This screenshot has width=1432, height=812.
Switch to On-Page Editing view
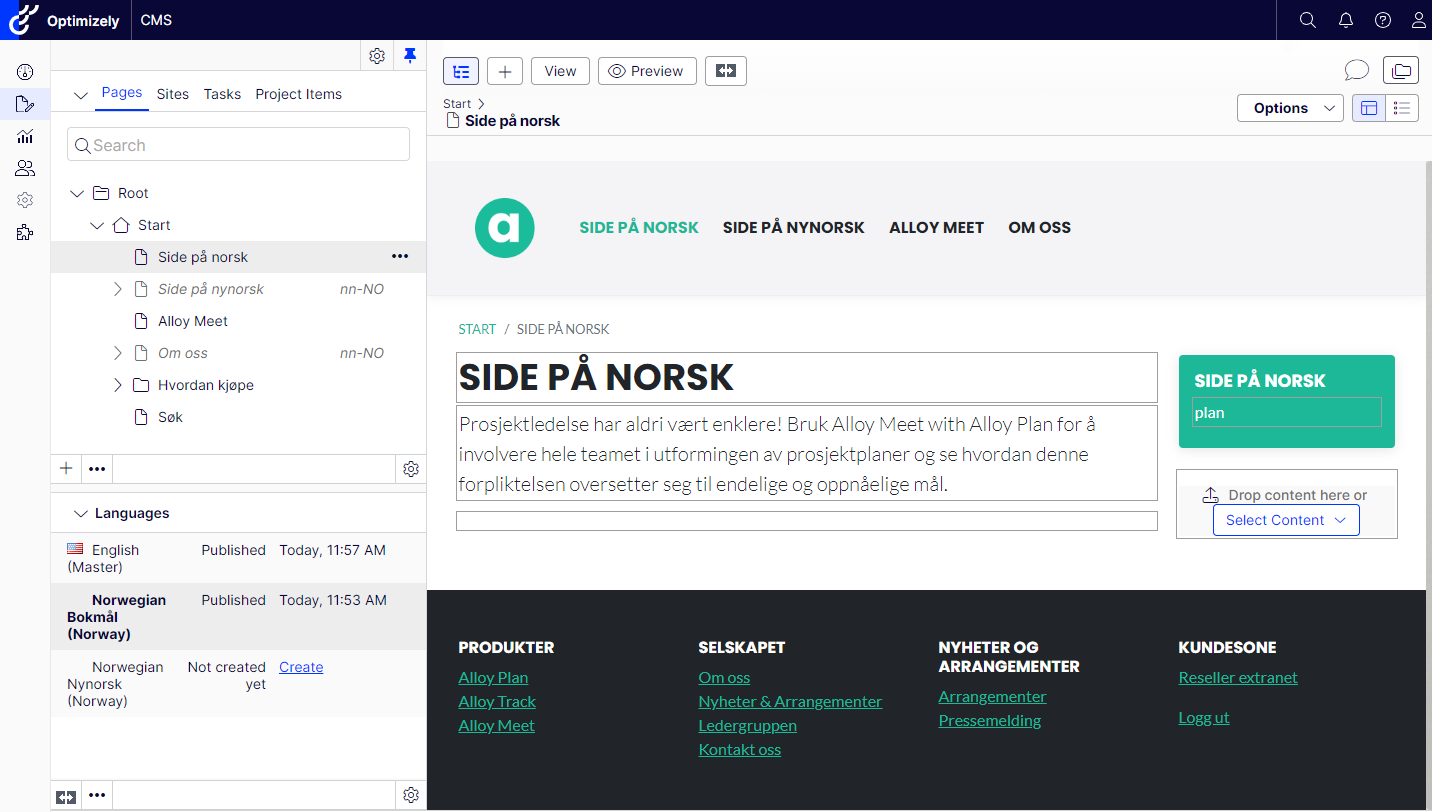[x=1369, y=108]
